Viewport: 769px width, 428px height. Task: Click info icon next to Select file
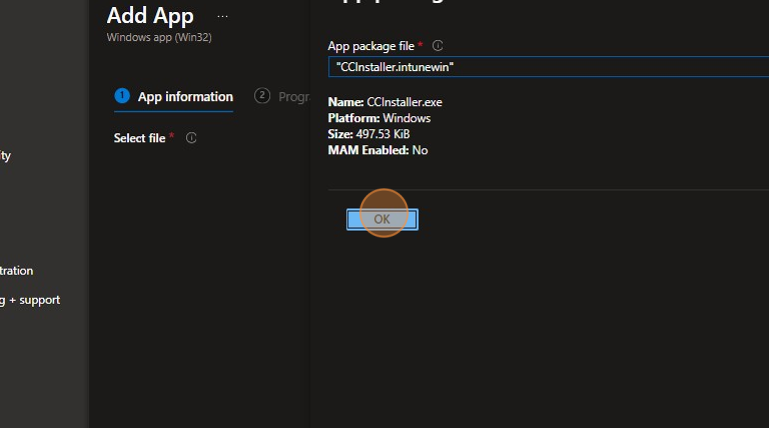click(x=191, y=138)
